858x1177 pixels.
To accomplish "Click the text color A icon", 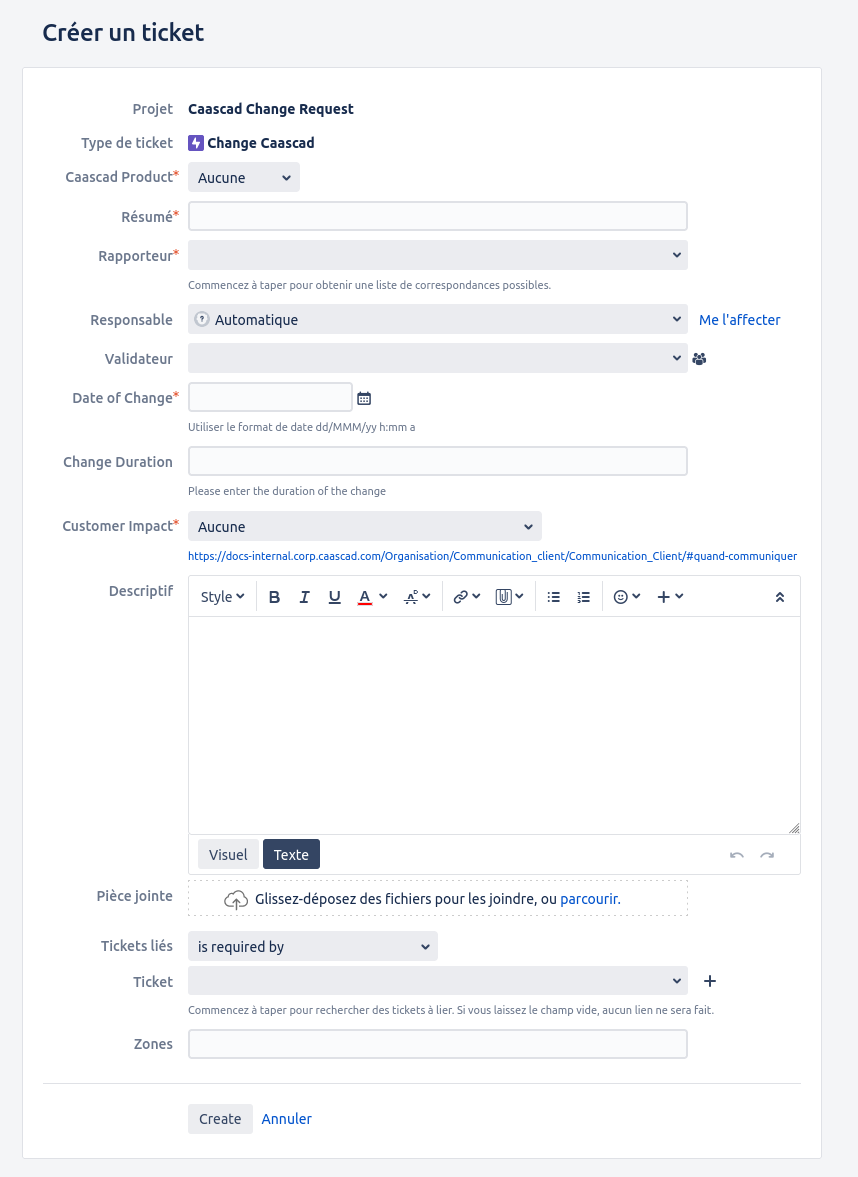I will tap(365, 597).
